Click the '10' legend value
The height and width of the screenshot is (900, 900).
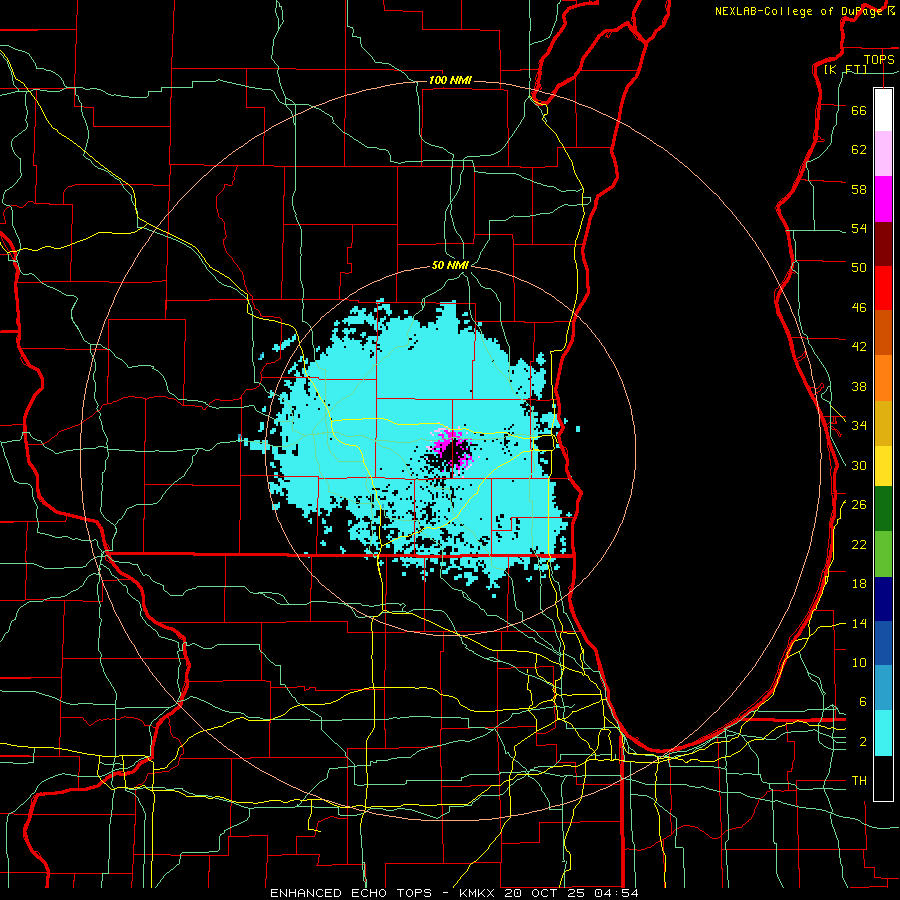tap(859, 663)
